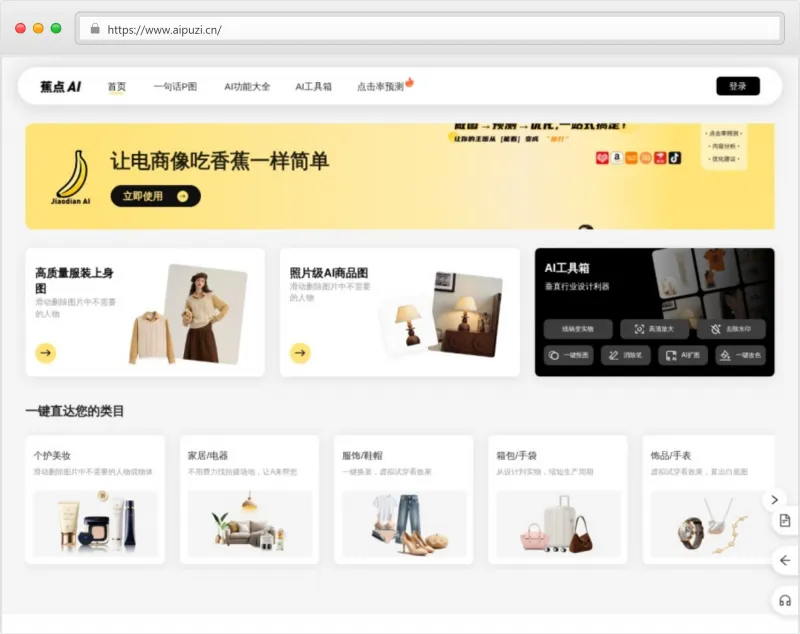
Task: Select the AI扩图 (AI expand) tool
Action: [682, 355]
